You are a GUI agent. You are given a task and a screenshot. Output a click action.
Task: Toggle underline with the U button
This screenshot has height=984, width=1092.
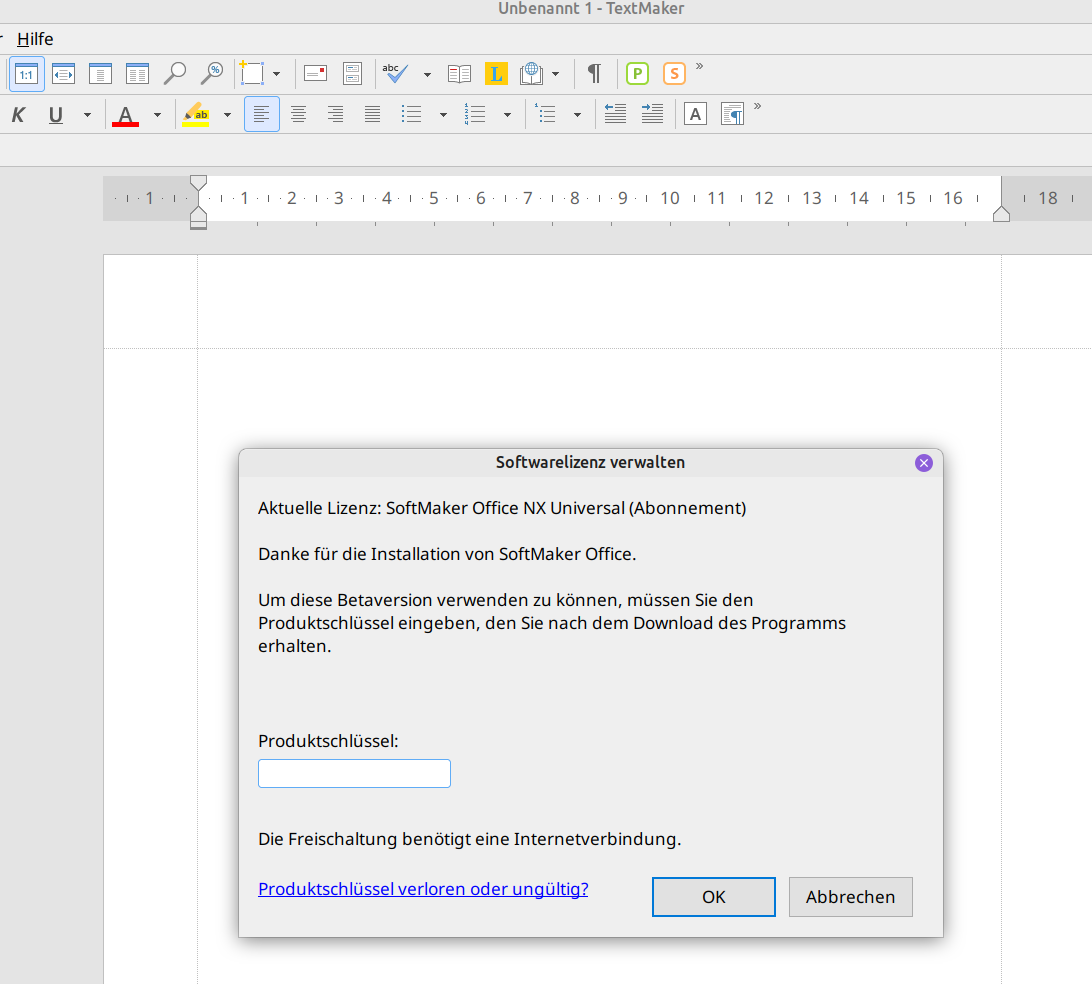pos(56,115)
